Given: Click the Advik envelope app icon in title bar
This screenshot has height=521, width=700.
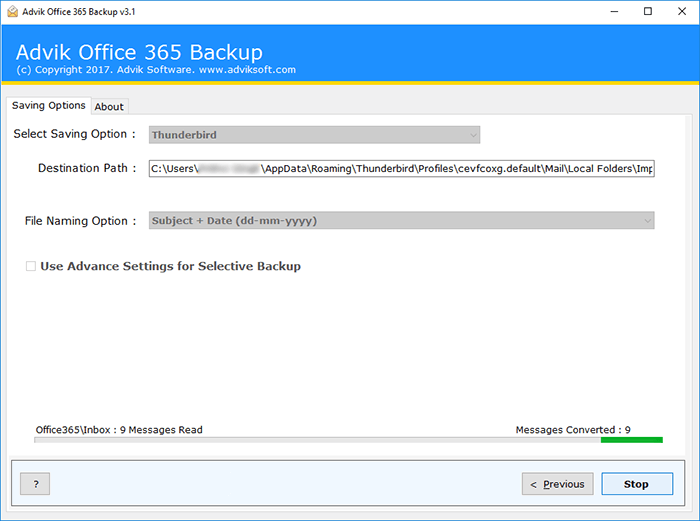Looking at the screenshot, I should pos(12,12).
